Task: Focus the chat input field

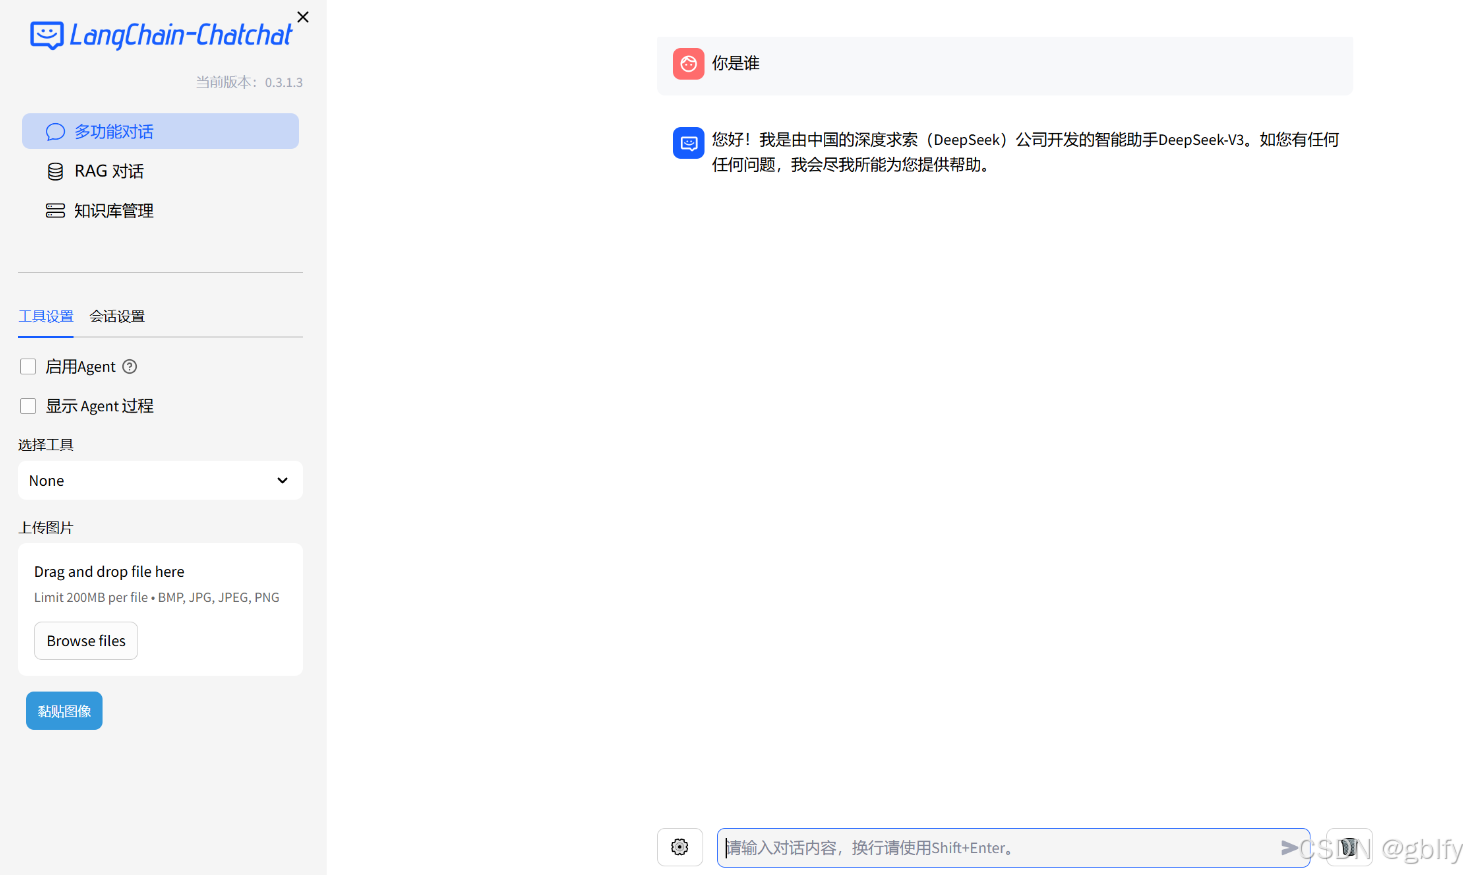Action: (x=1000, y=847)
